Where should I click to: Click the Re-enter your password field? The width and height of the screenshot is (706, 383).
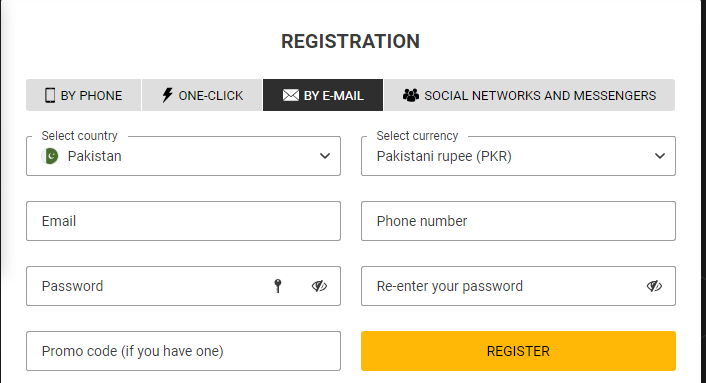tap(518, 286)
